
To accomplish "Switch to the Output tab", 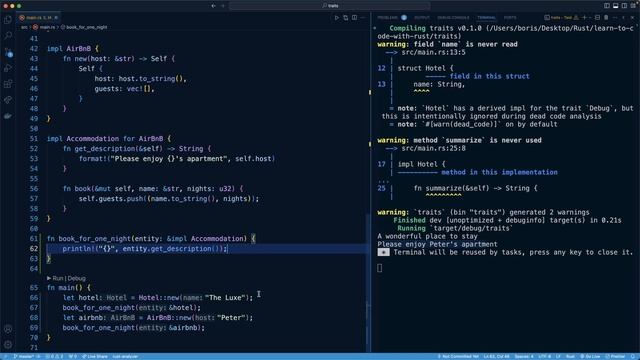I will 422,18.
